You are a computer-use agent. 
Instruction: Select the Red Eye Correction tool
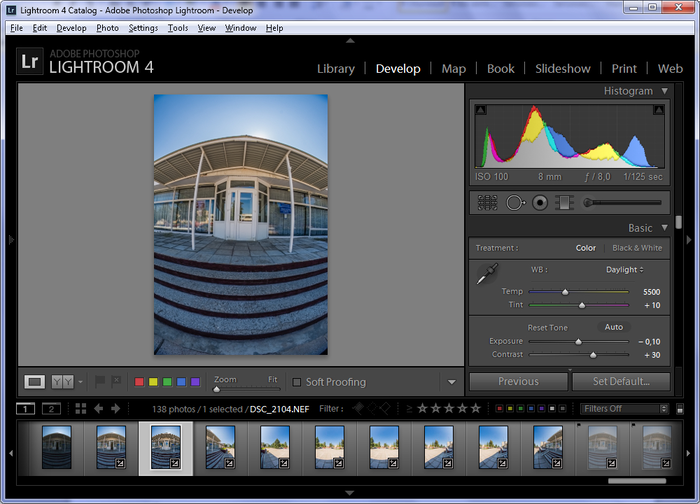click(x=540, y=203)
